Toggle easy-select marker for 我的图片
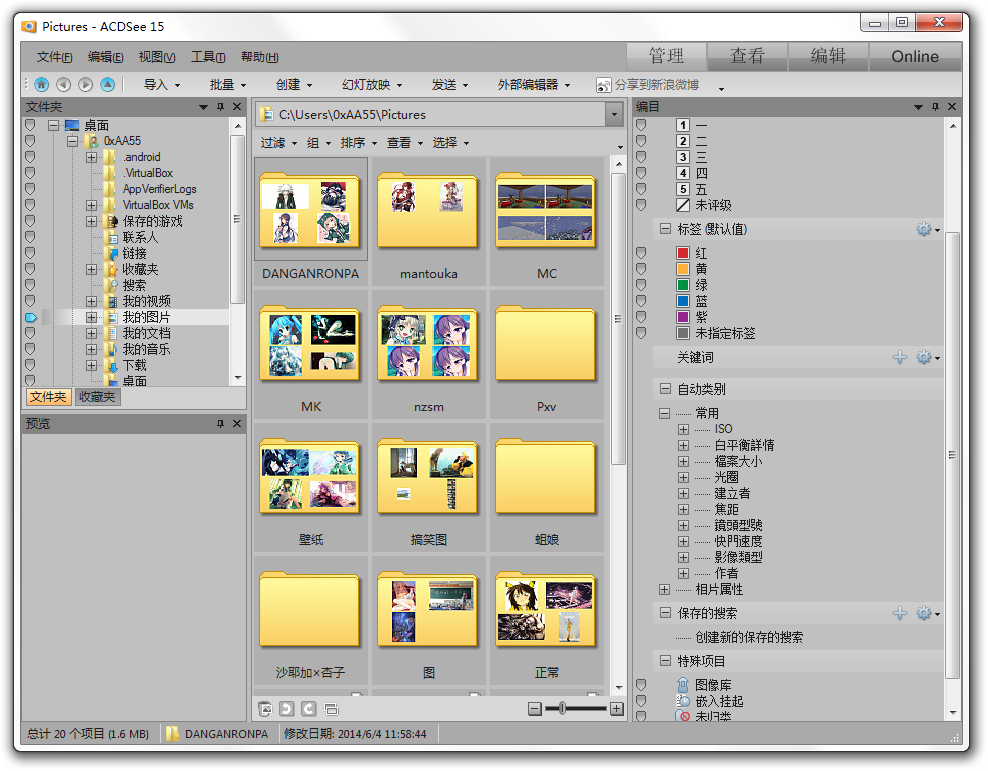Viewport: 988px width, 771px height. coord(31,317)
